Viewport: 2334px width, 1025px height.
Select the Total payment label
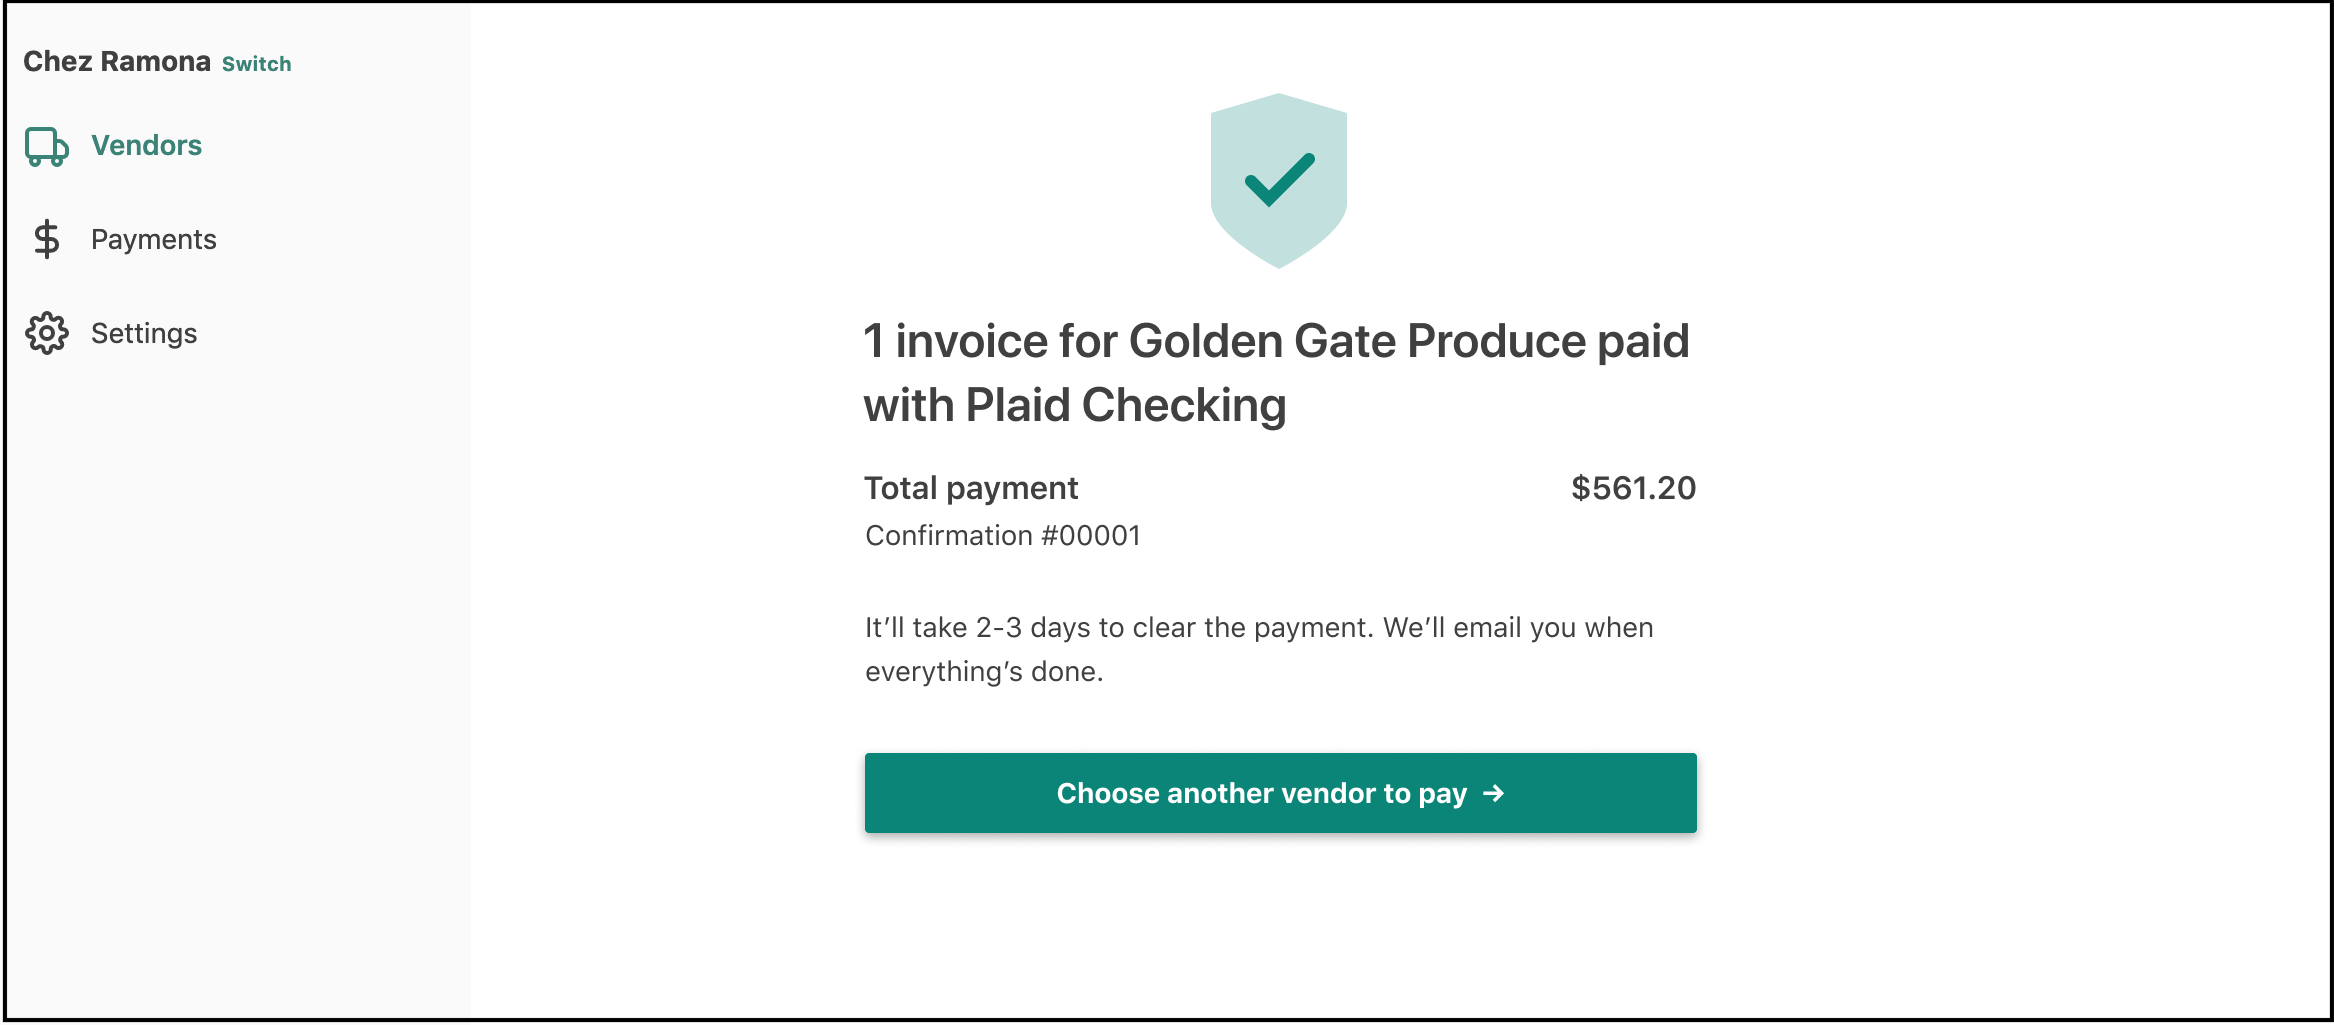(x=971, y=488)
